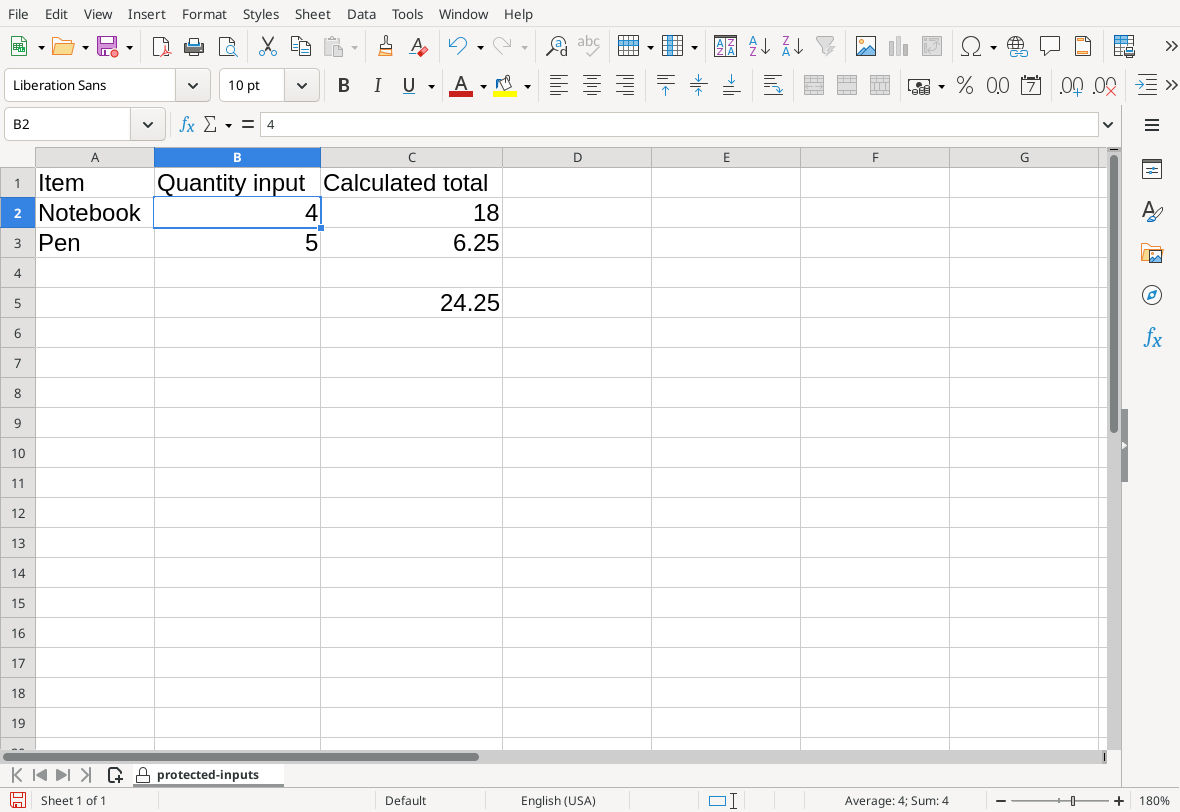Open Find and Replace

pyautogui.click(x=557, y=47)
